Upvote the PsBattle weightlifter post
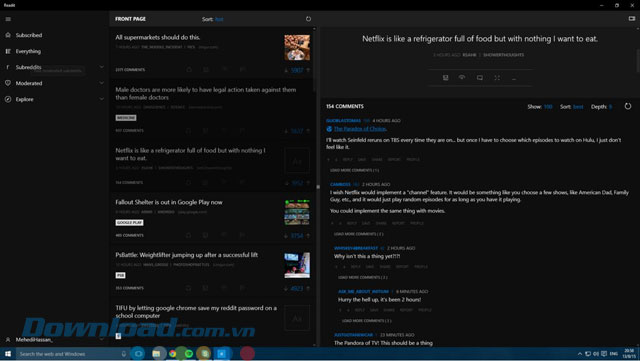Image resolution: width=640 pixels, height=361 pixels. pos(308,288)
